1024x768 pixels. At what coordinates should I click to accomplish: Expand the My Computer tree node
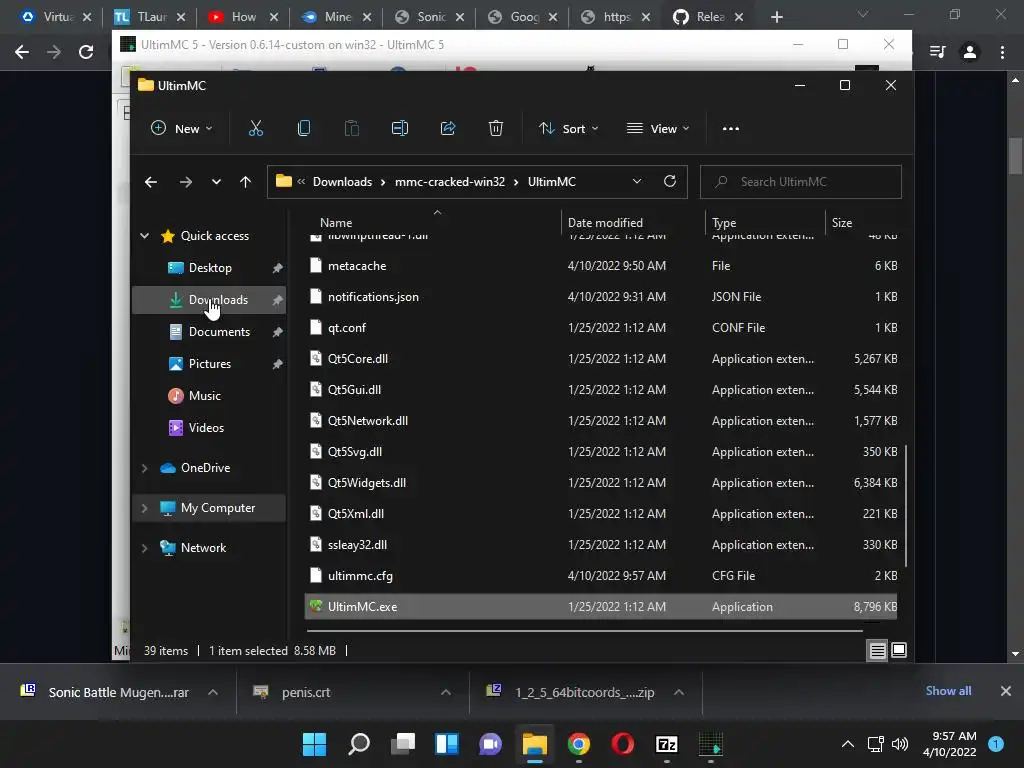click(x=144, y=508)
